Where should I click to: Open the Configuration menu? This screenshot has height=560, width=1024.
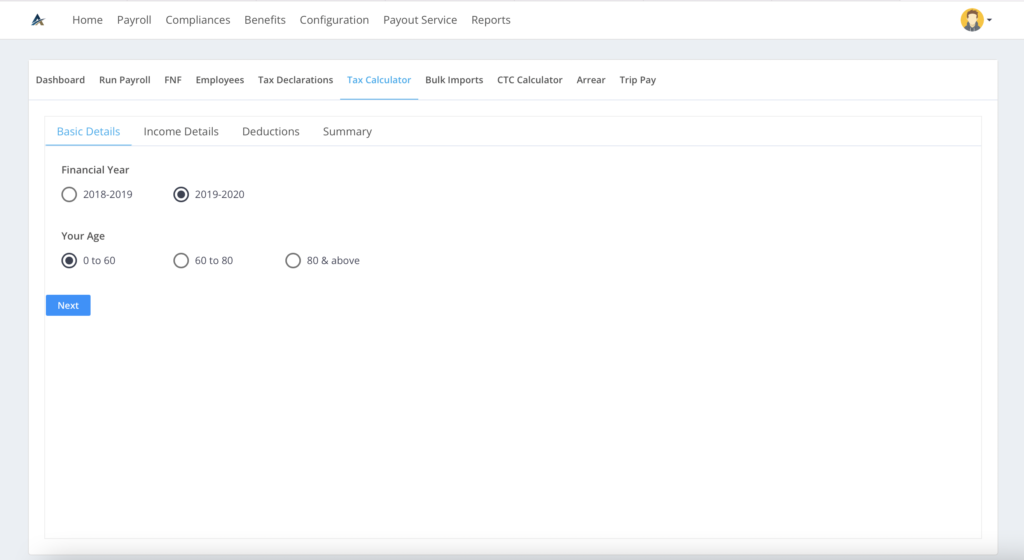point(334,20)
